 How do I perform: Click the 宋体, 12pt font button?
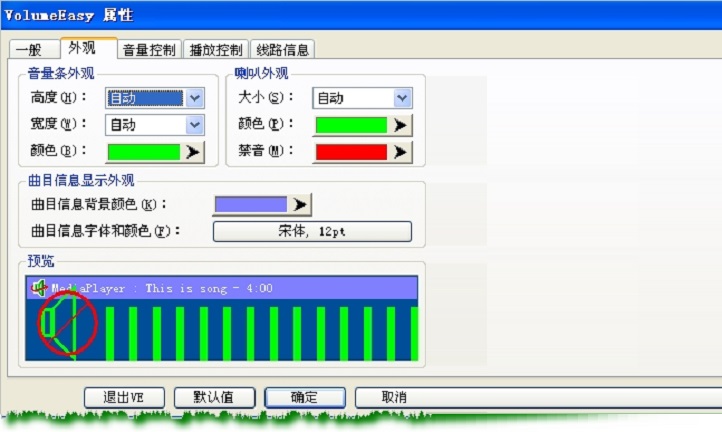pos(312,232)
